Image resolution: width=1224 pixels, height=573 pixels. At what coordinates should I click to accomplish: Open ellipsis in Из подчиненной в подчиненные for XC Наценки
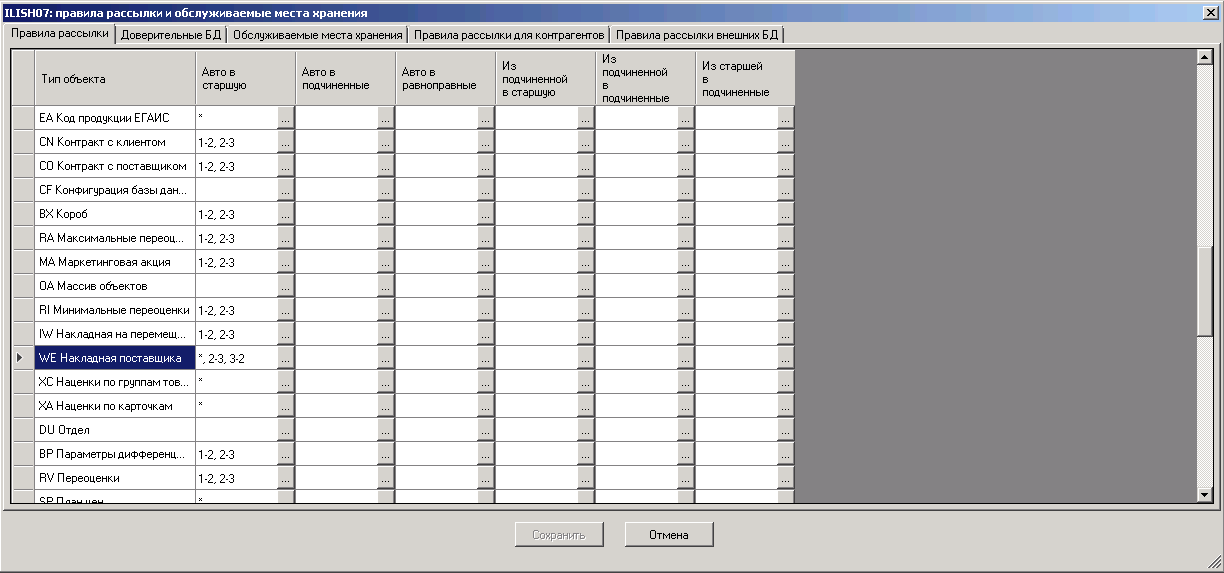click(686, 382)
